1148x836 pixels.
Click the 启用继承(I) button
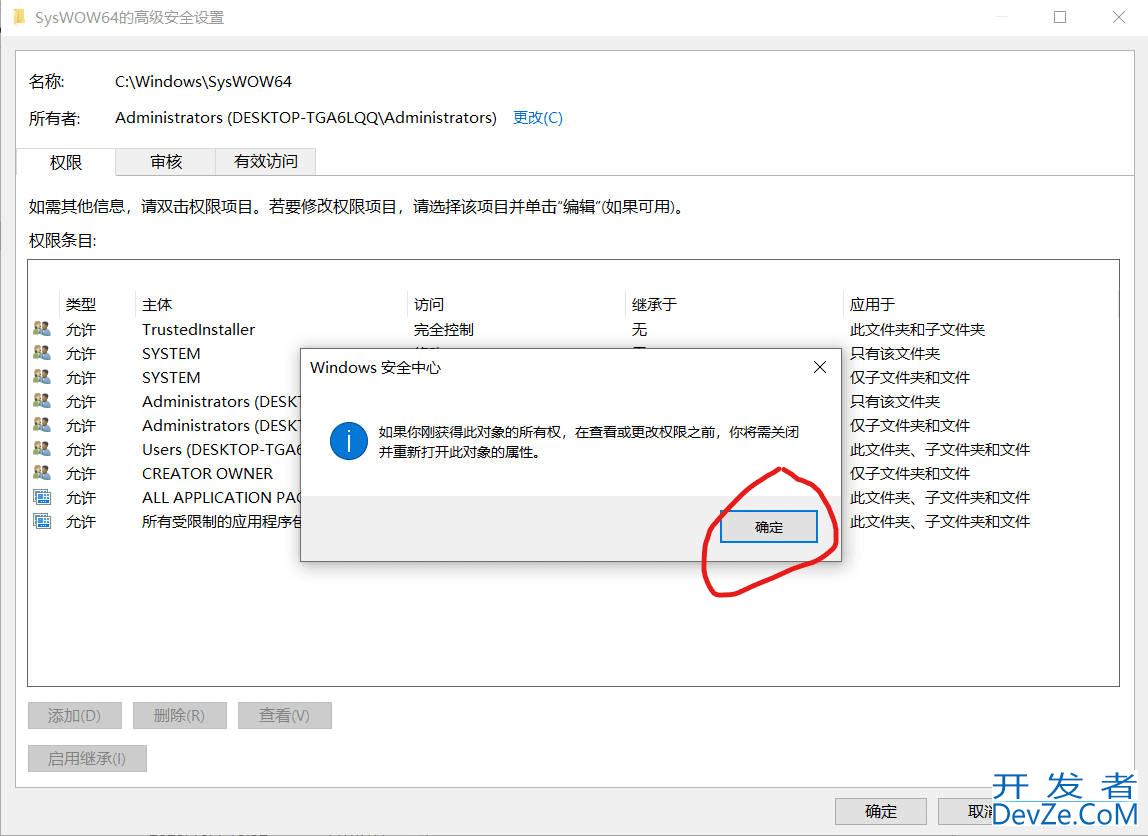click(x=87, y=758)
